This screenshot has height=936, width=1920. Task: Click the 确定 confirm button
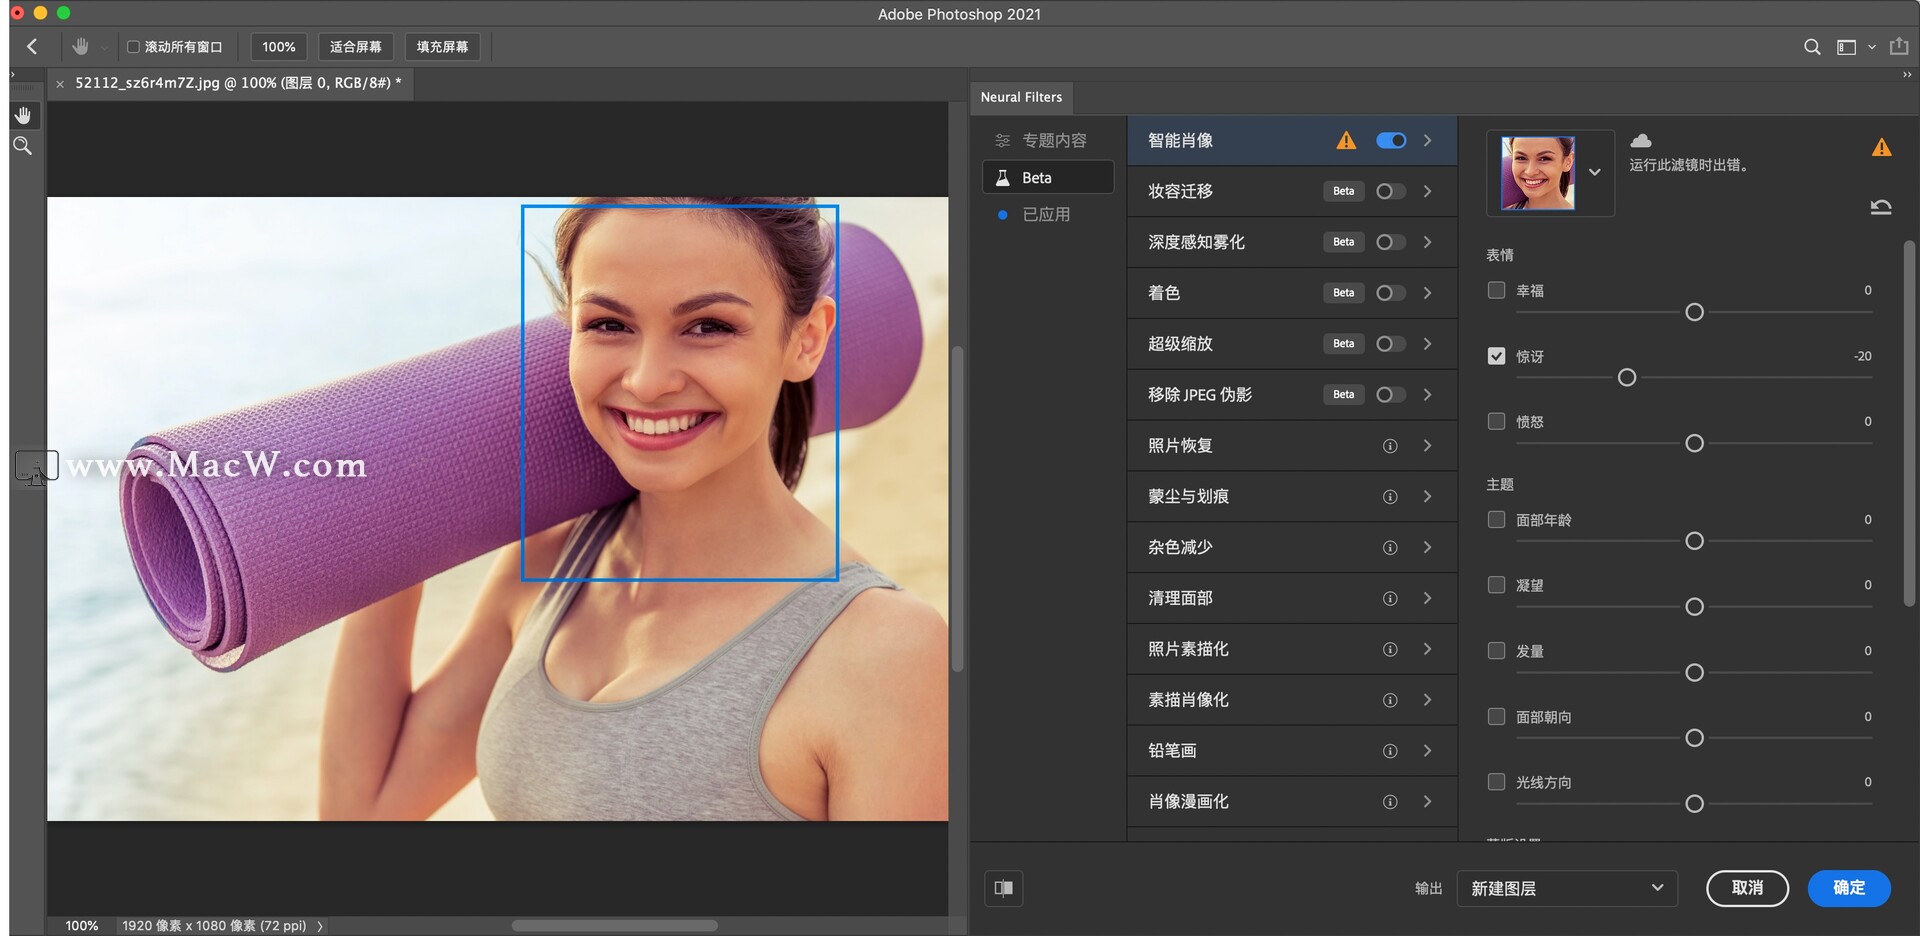tap(1848, 888)
